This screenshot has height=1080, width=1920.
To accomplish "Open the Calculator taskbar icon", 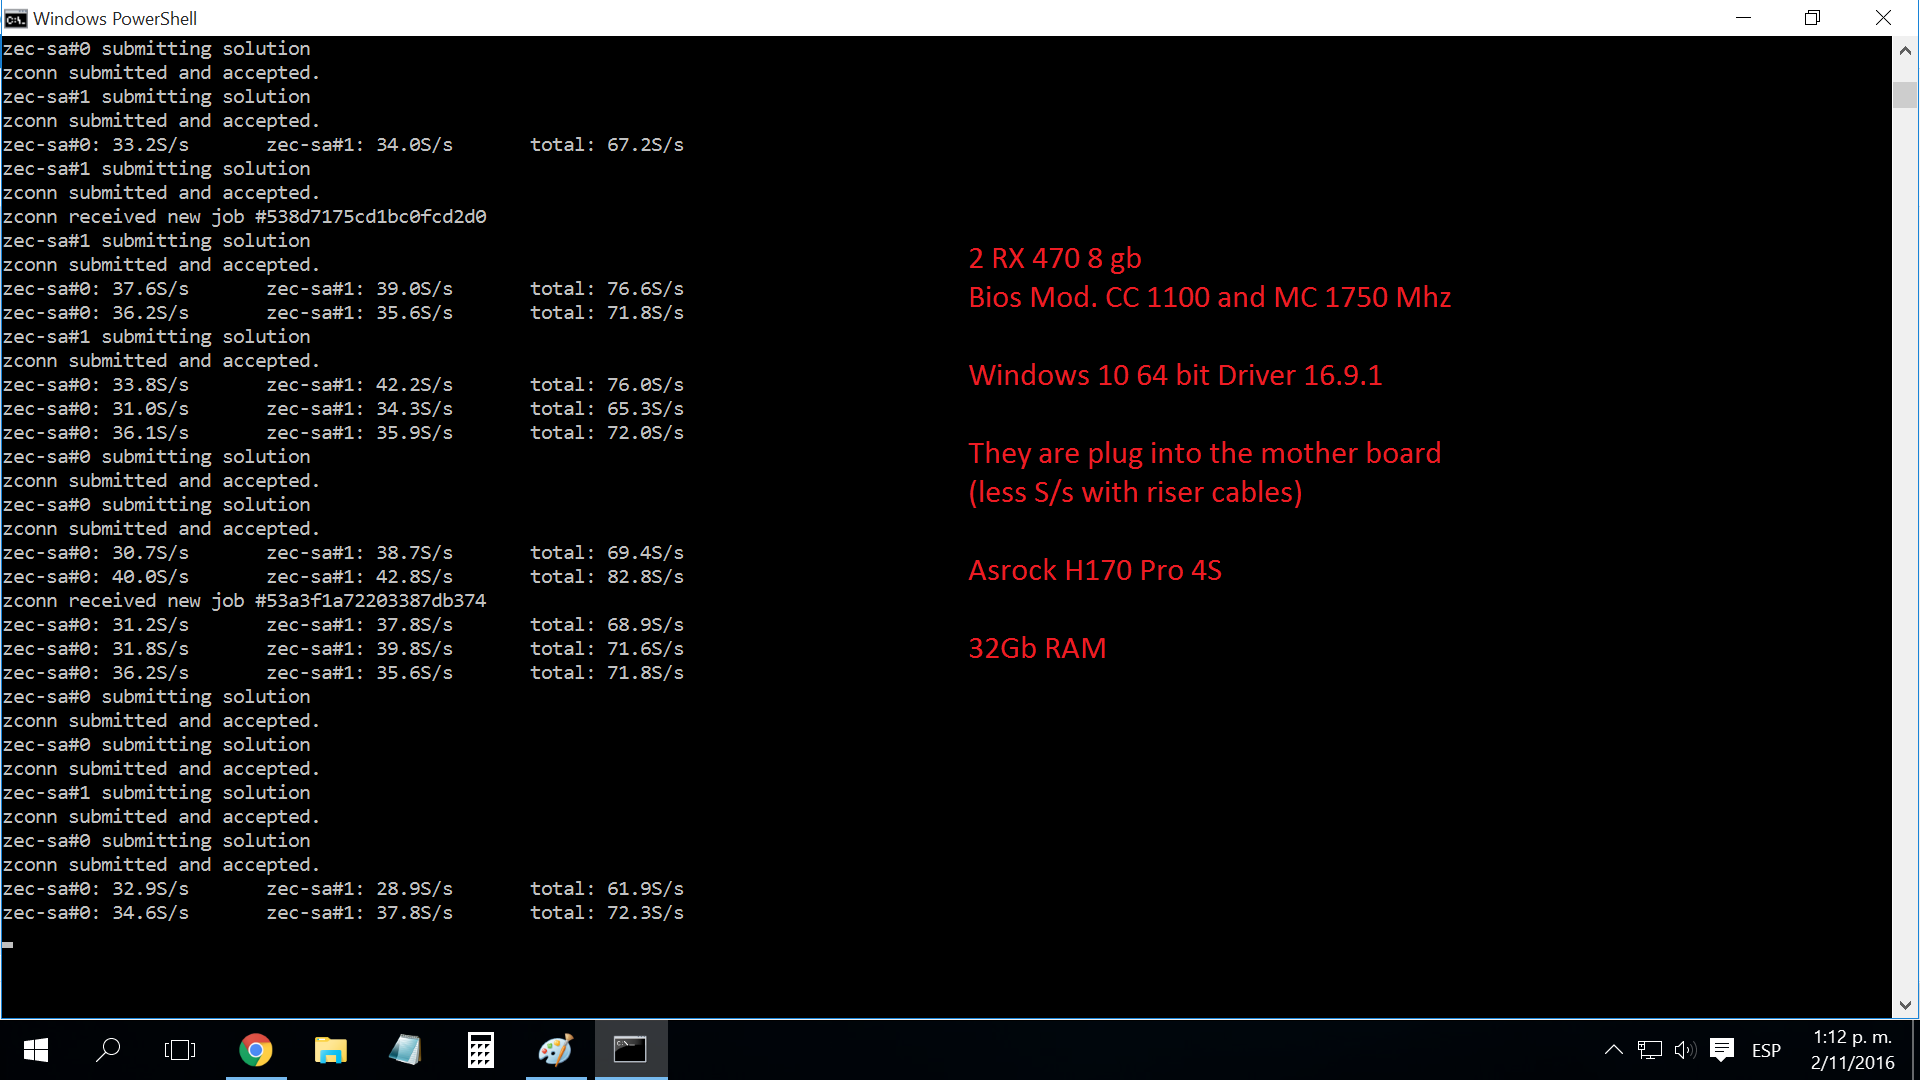I will click(480, 1050).
